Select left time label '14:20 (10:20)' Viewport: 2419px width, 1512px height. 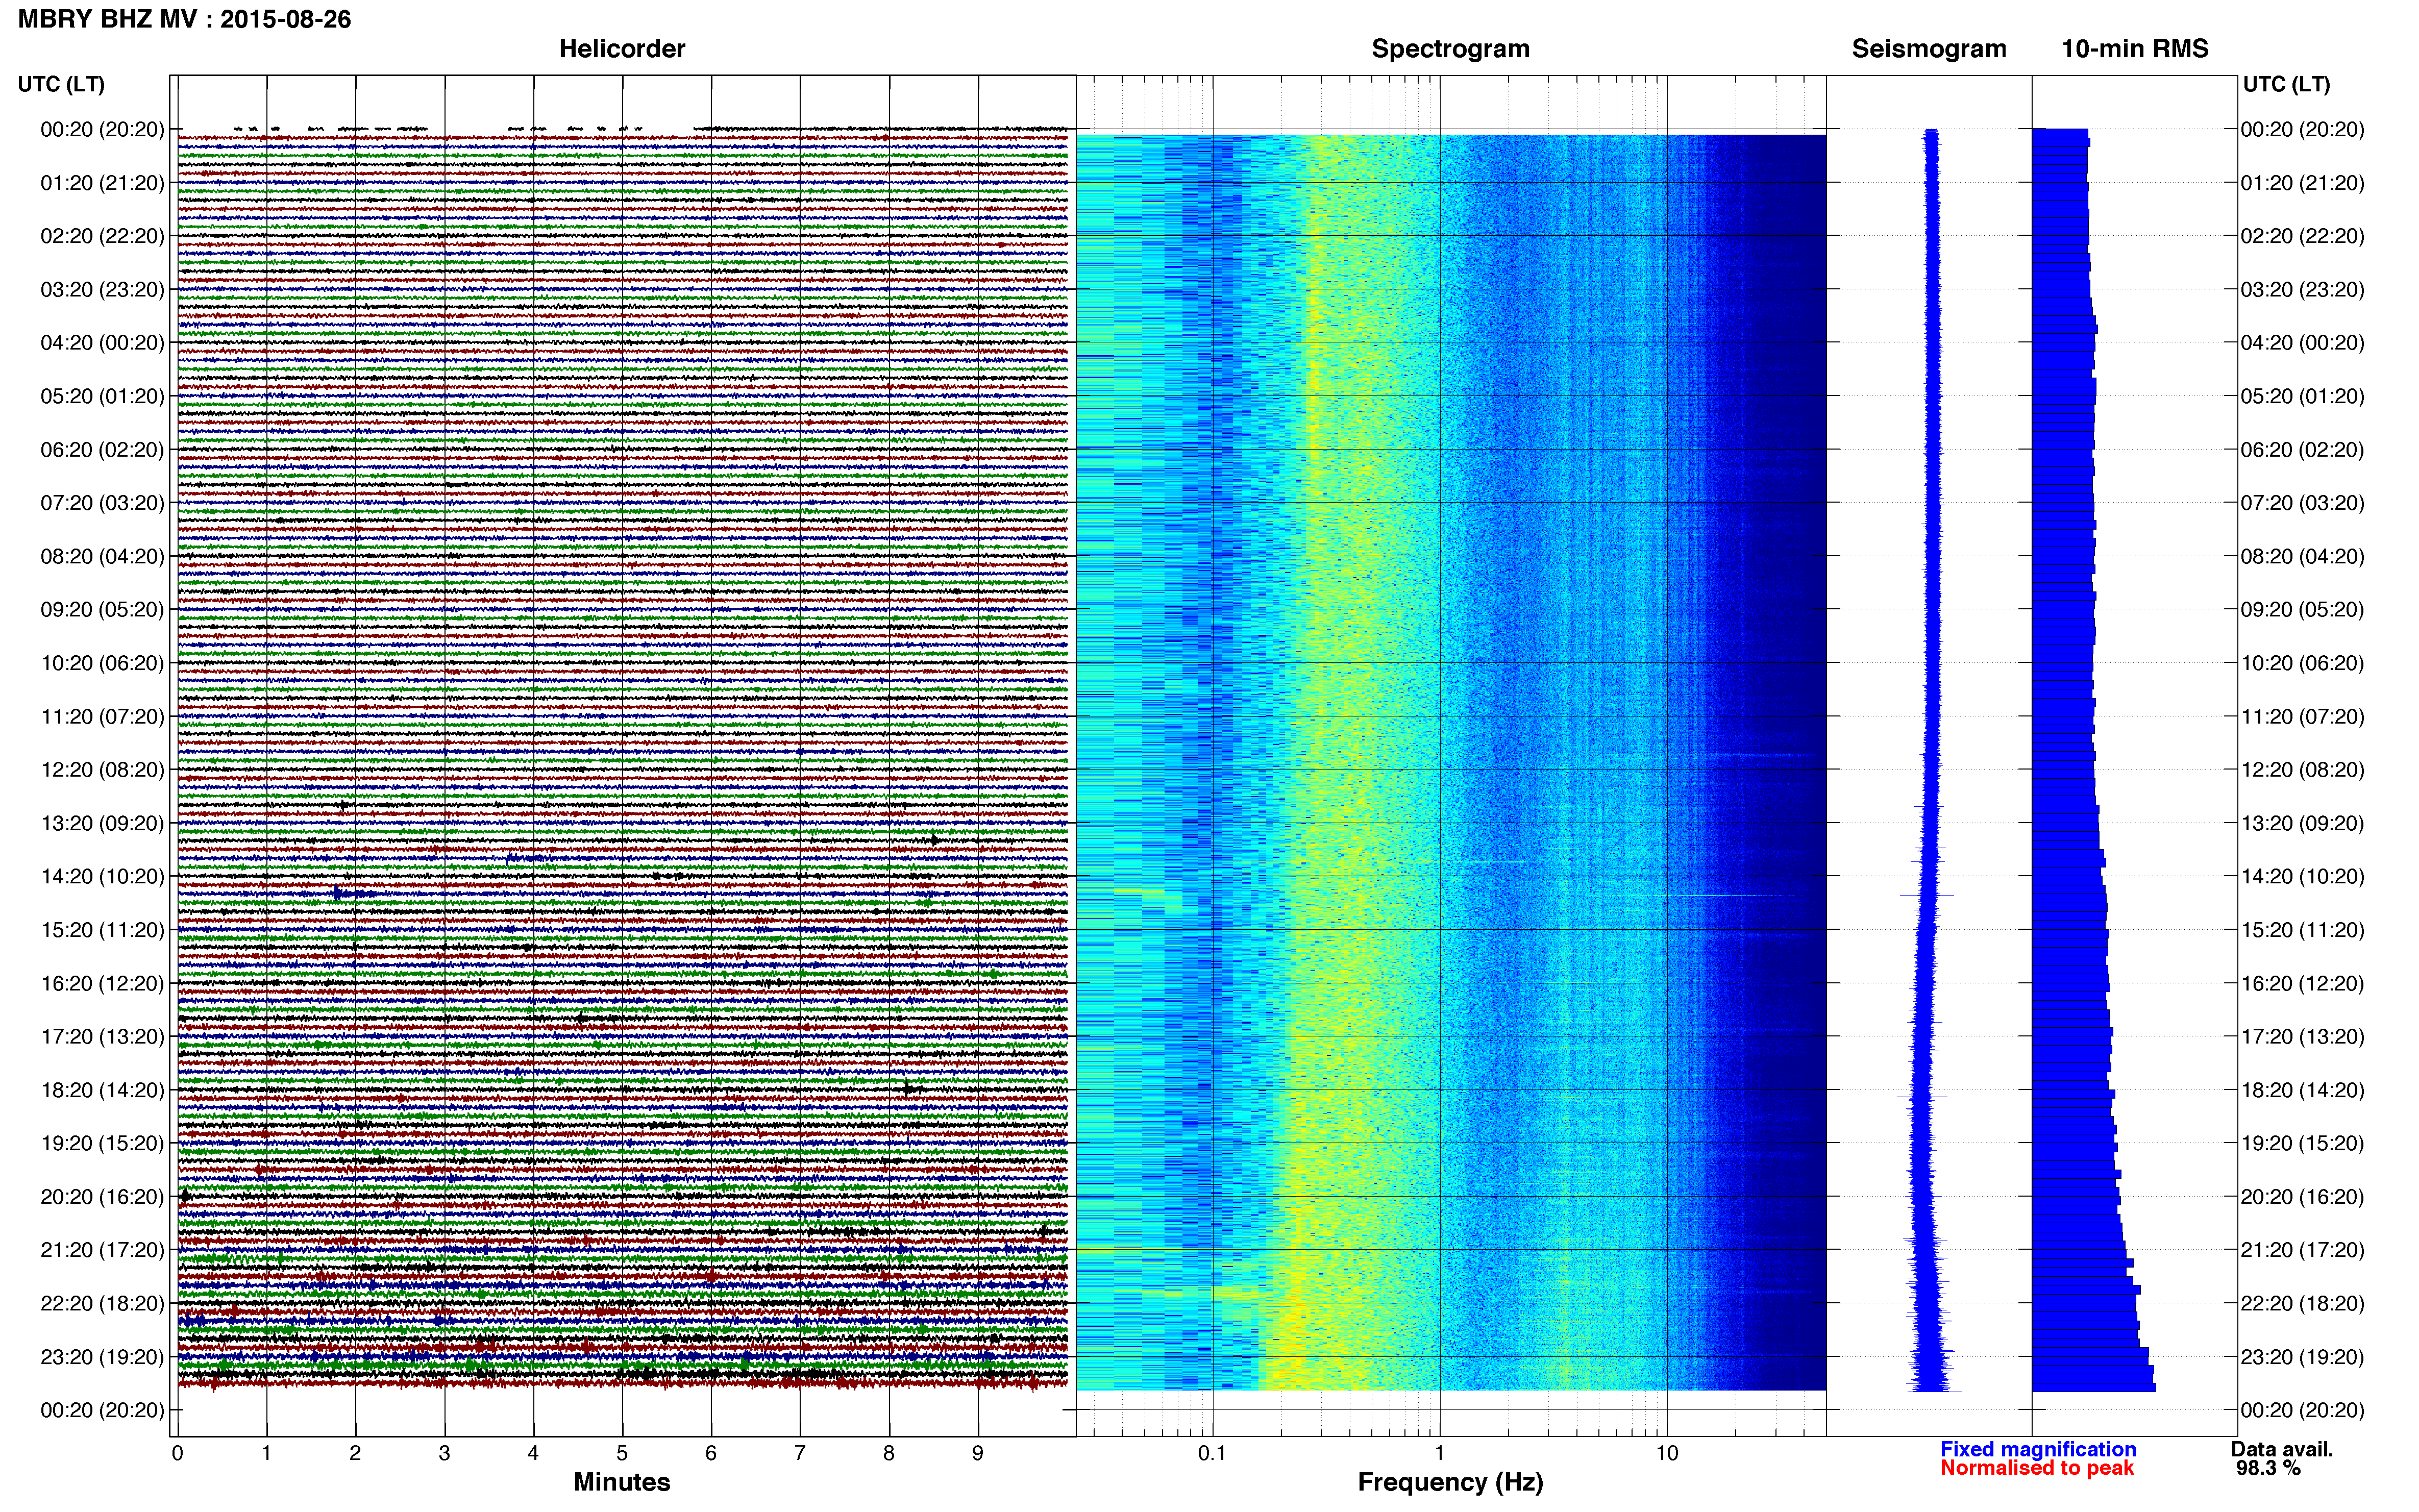pos(102,877)
